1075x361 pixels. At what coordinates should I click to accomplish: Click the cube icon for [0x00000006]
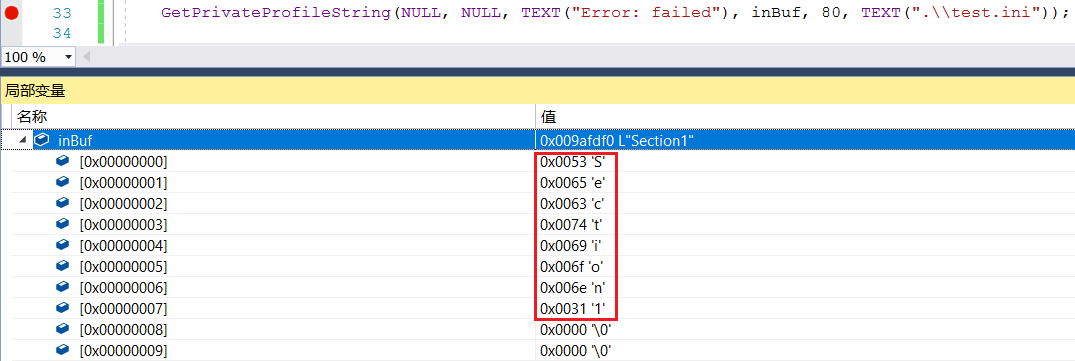(x=62, y=287)
